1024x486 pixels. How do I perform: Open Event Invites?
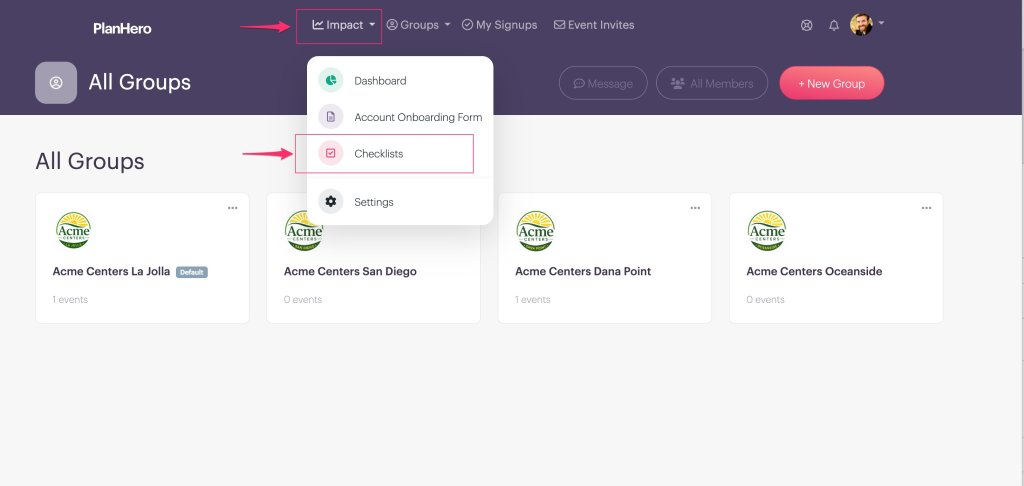(594, 25)
